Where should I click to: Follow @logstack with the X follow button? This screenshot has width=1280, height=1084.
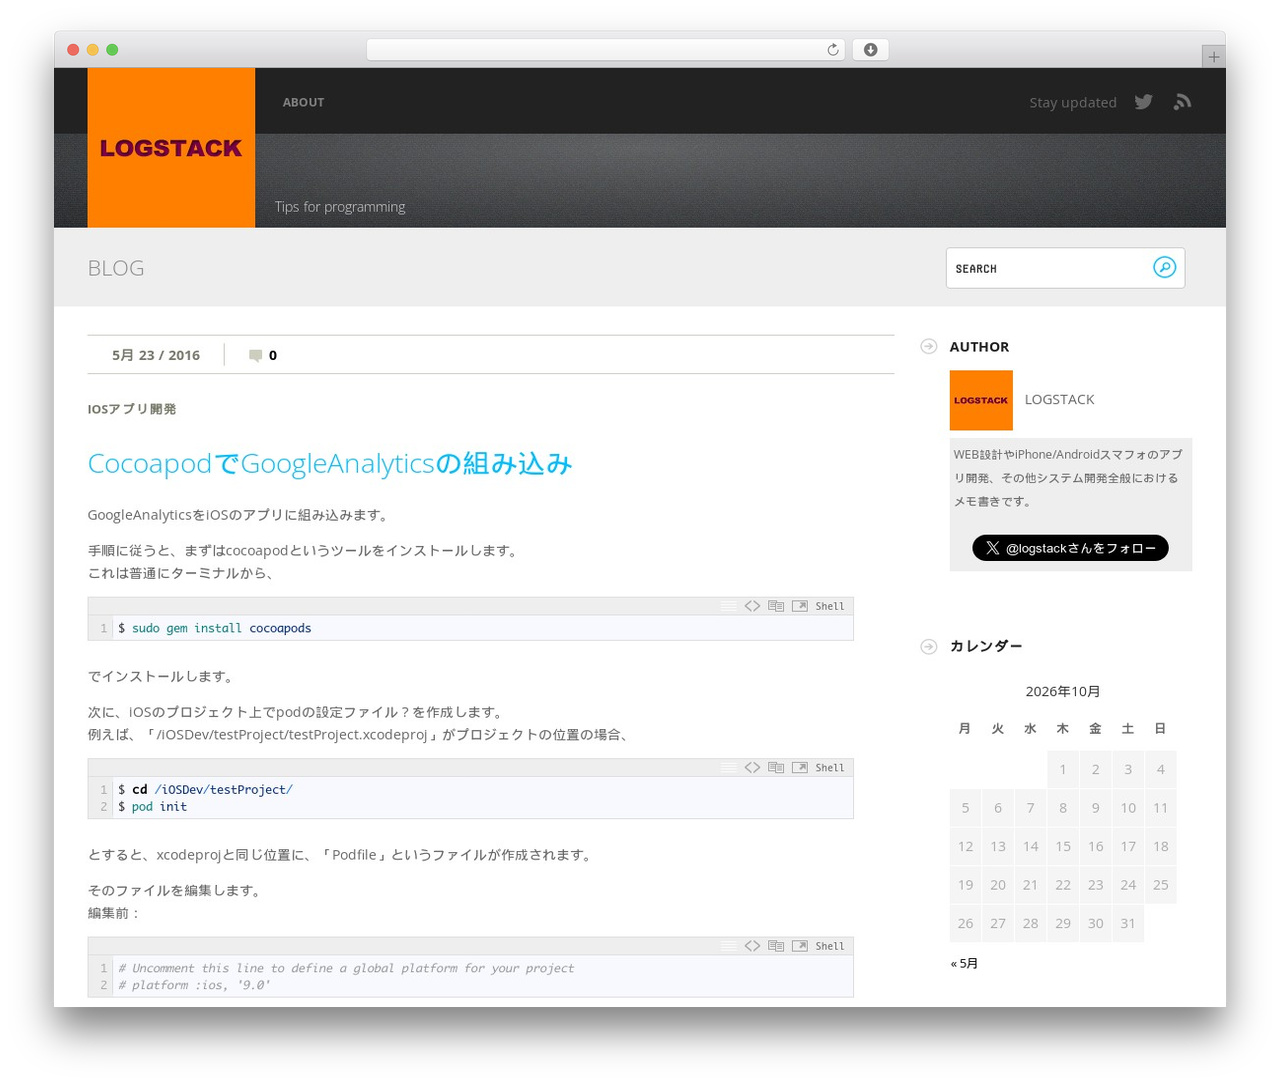[x=1070, y=548]
